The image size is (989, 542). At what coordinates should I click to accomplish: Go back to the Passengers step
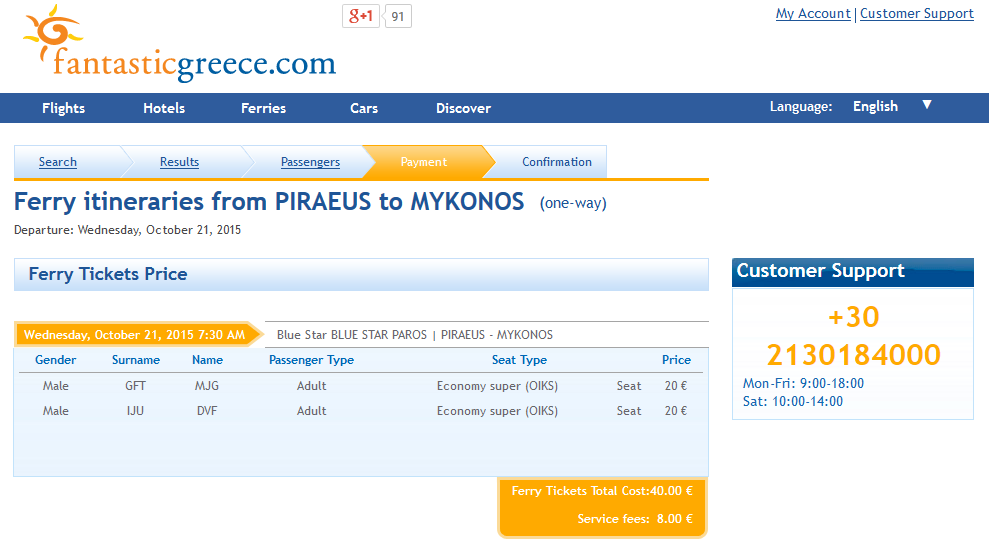(x=310, y=162)
